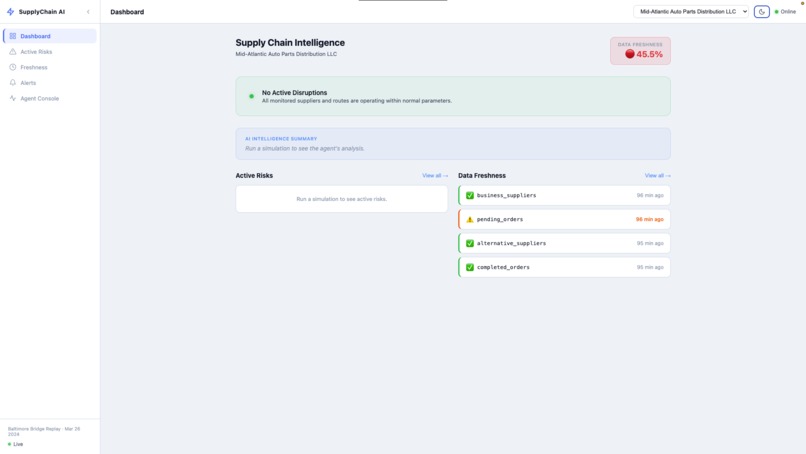
Task: Click the green check icon beside business_suppliers
Action: coord(470,195)
